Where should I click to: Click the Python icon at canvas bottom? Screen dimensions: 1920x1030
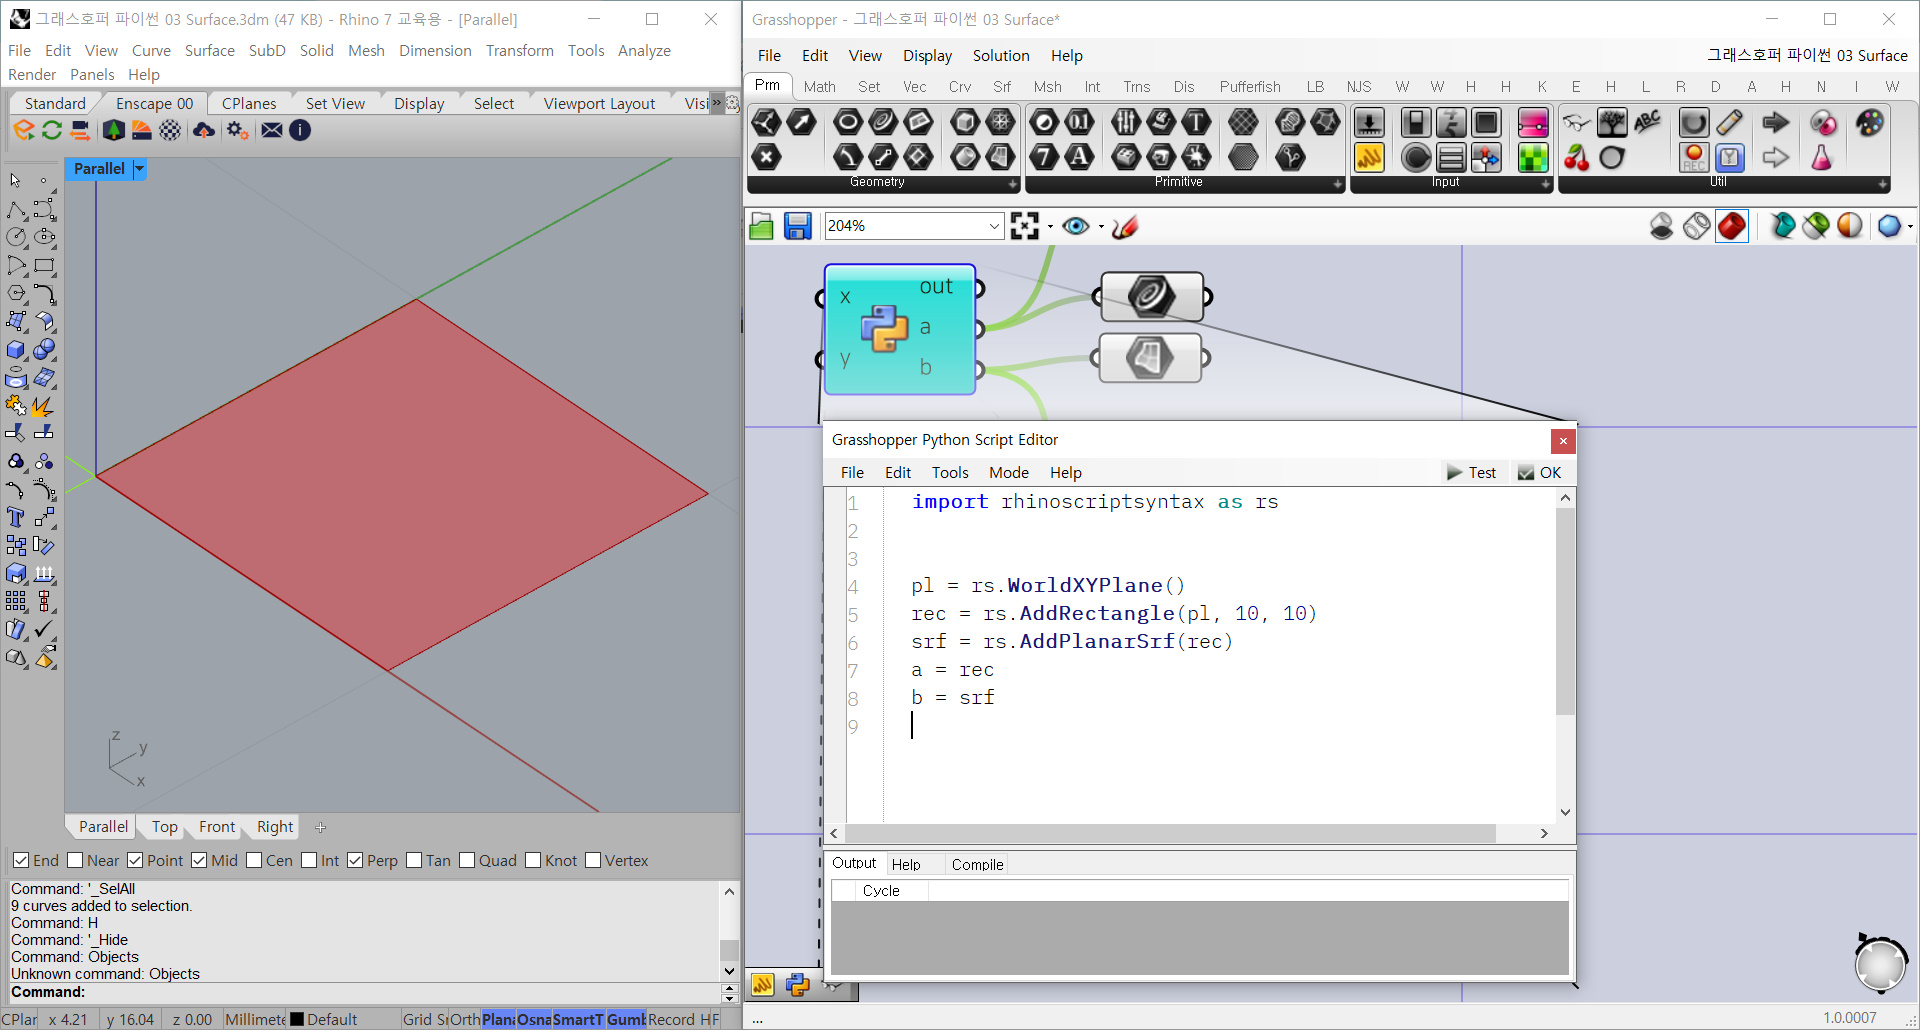[x=797, y=985]
